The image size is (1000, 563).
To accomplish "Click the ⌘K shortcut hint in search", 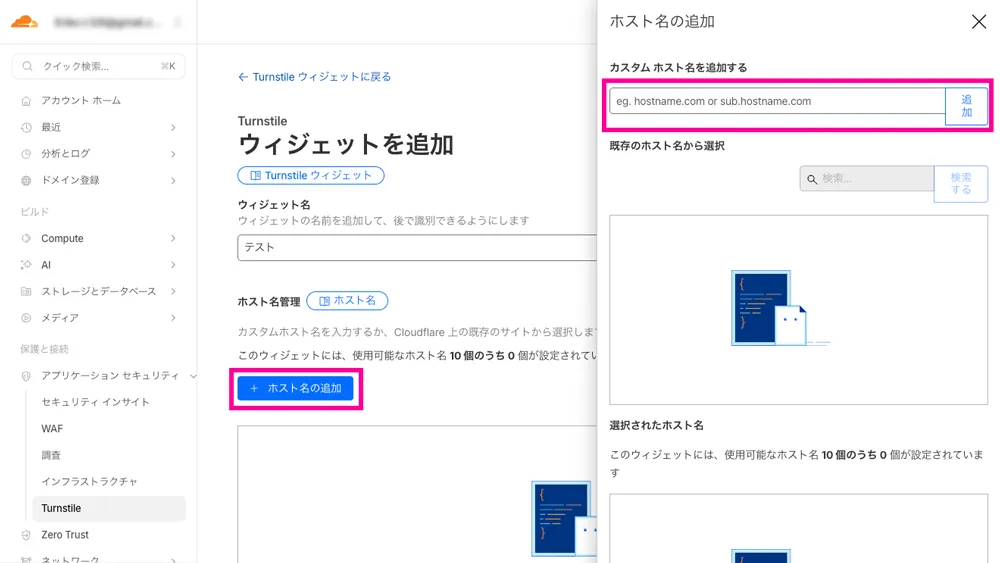I will (168, 66).
